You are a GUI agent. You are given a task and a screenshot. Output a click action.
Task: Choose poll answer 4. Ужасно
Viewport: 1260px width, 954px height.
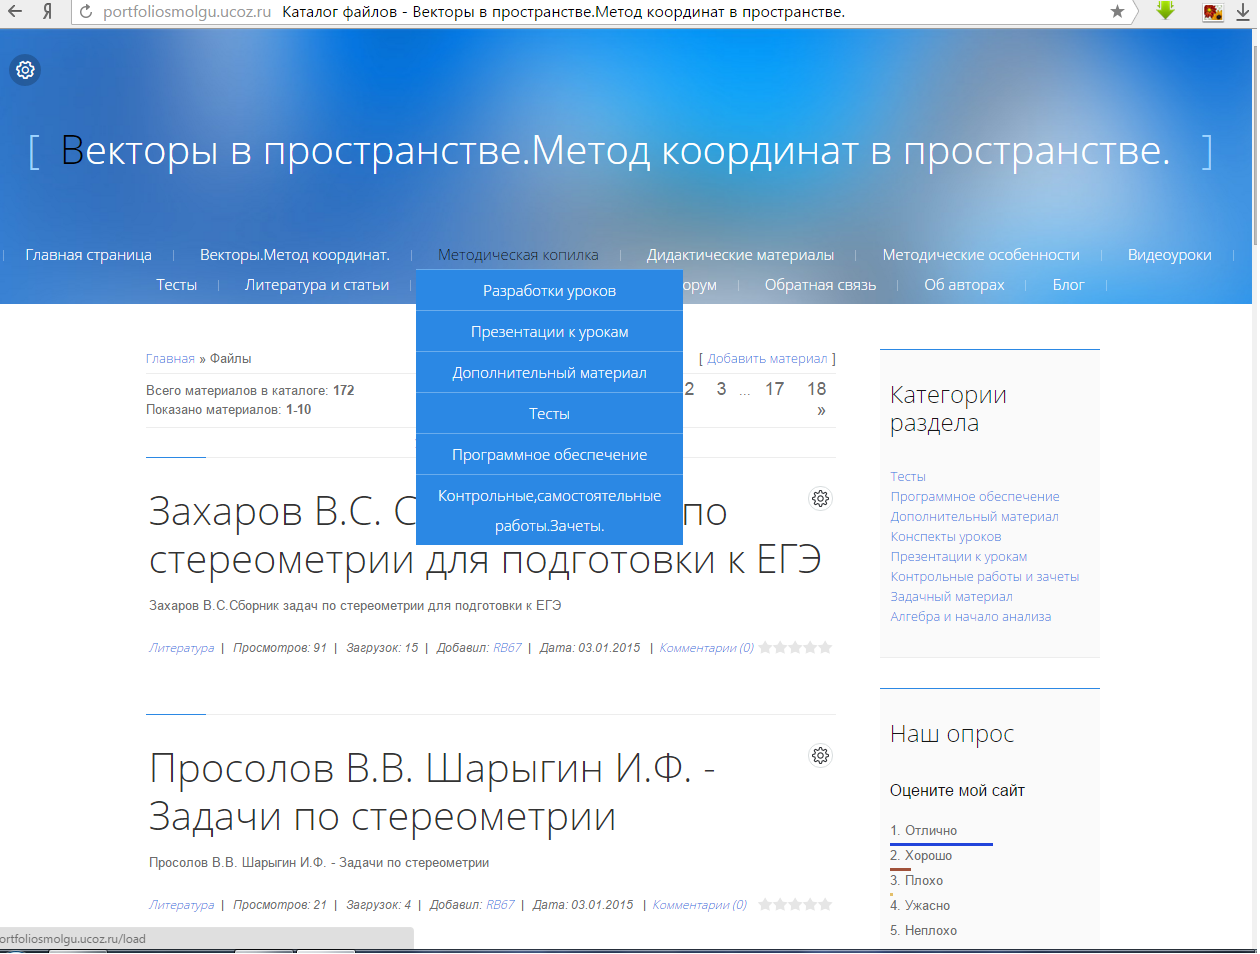(x=920, y=906)
